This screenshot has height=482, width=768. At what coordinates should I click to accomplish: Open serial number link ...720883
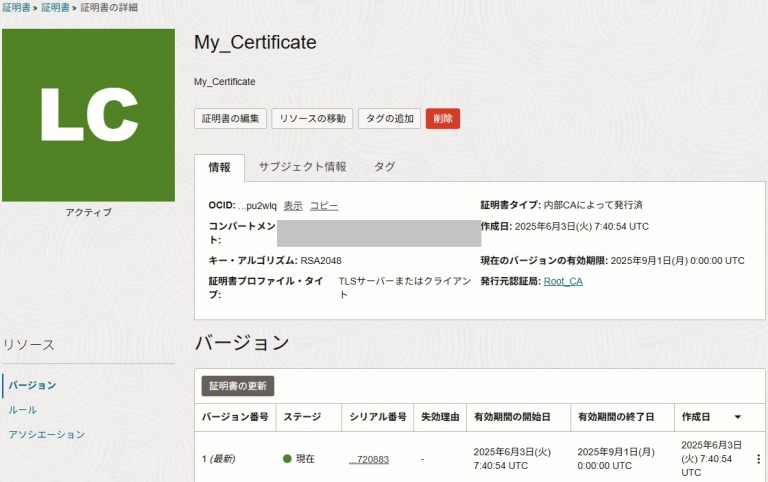[x=369, y=459]
